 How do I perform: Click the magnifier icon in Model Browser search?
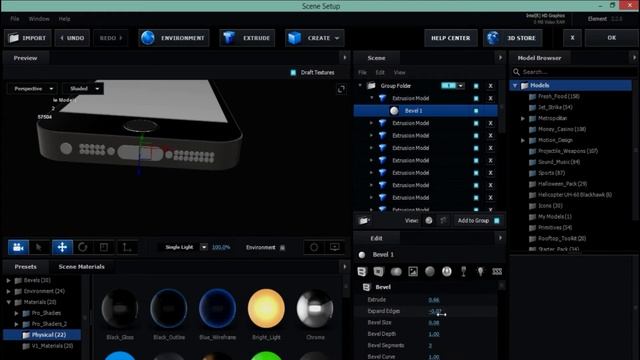tap(516, 72)
